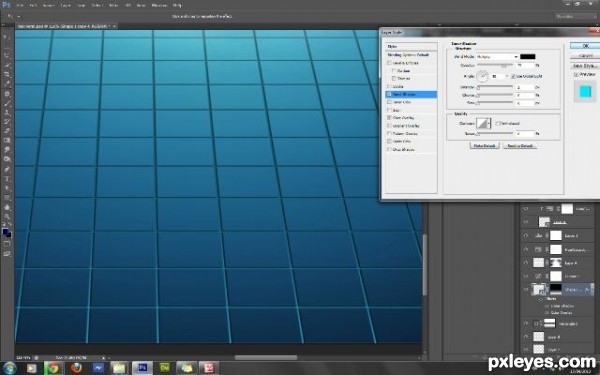Click the canvas horizontal scrollbar
Viewport: 600px width, 375px height.
(266, 357)
